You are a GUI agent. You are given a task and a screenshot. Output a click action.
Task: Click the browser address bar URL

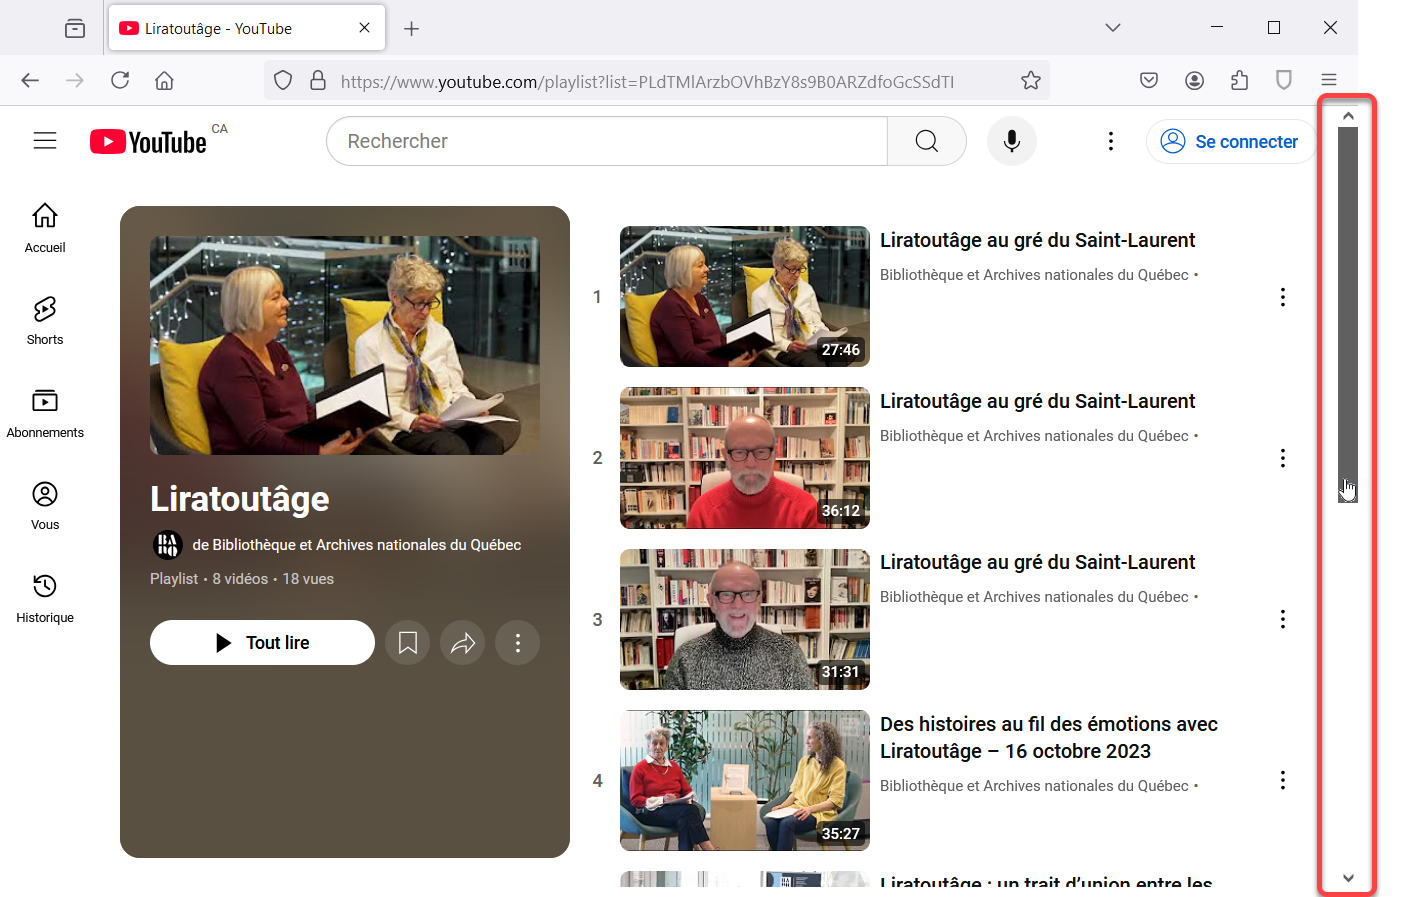pos(647,81)
